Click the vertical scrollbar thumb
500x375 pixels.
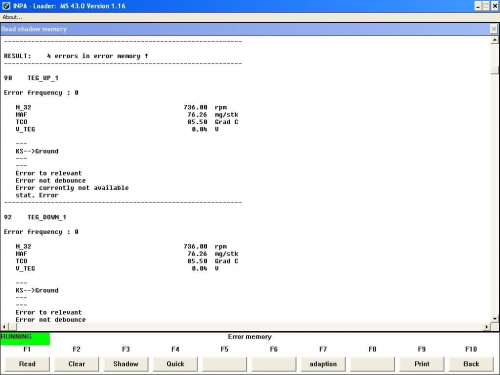(495, 70)
